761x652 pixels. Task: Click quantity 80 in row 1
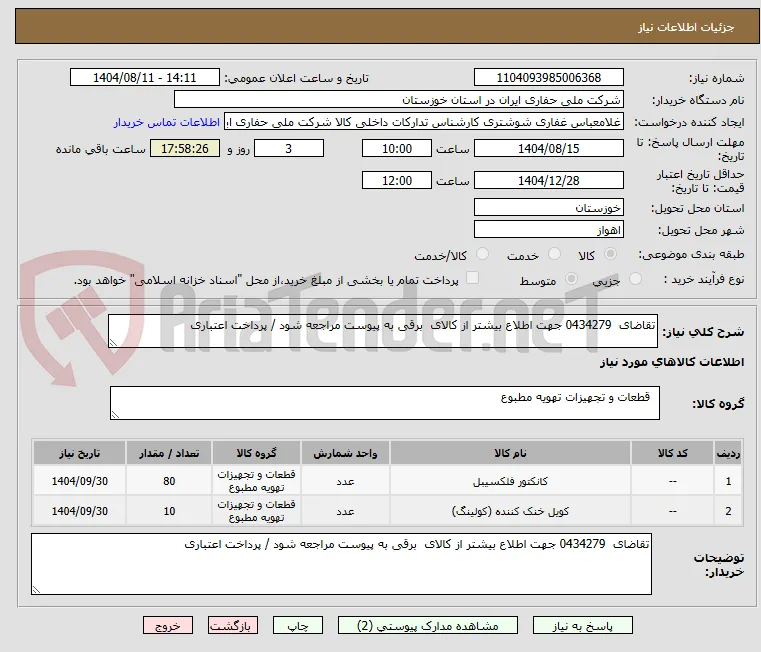click(x=169, y=481)
